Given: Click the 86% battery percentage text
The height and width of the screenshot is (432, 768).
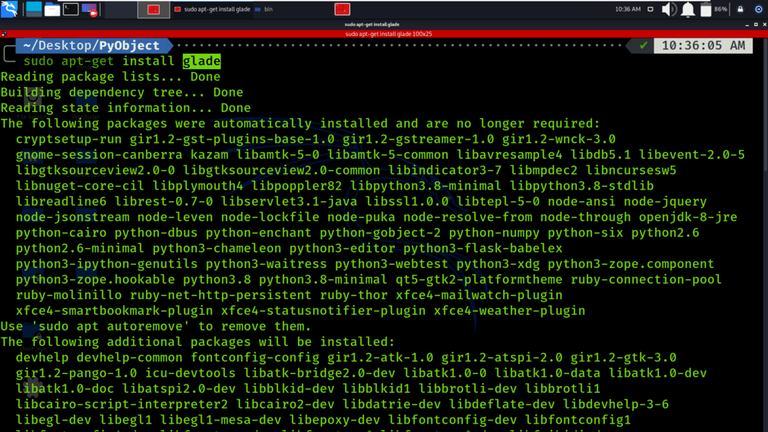Looking at the screenshot, I should (720, 9).
